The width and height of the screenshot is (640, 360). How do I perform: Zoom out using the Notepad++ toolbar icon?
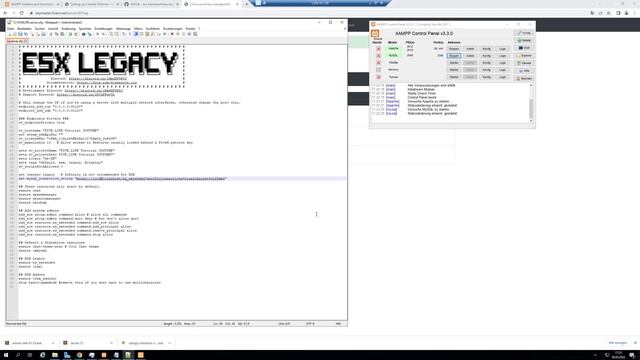tap(104, 34)
